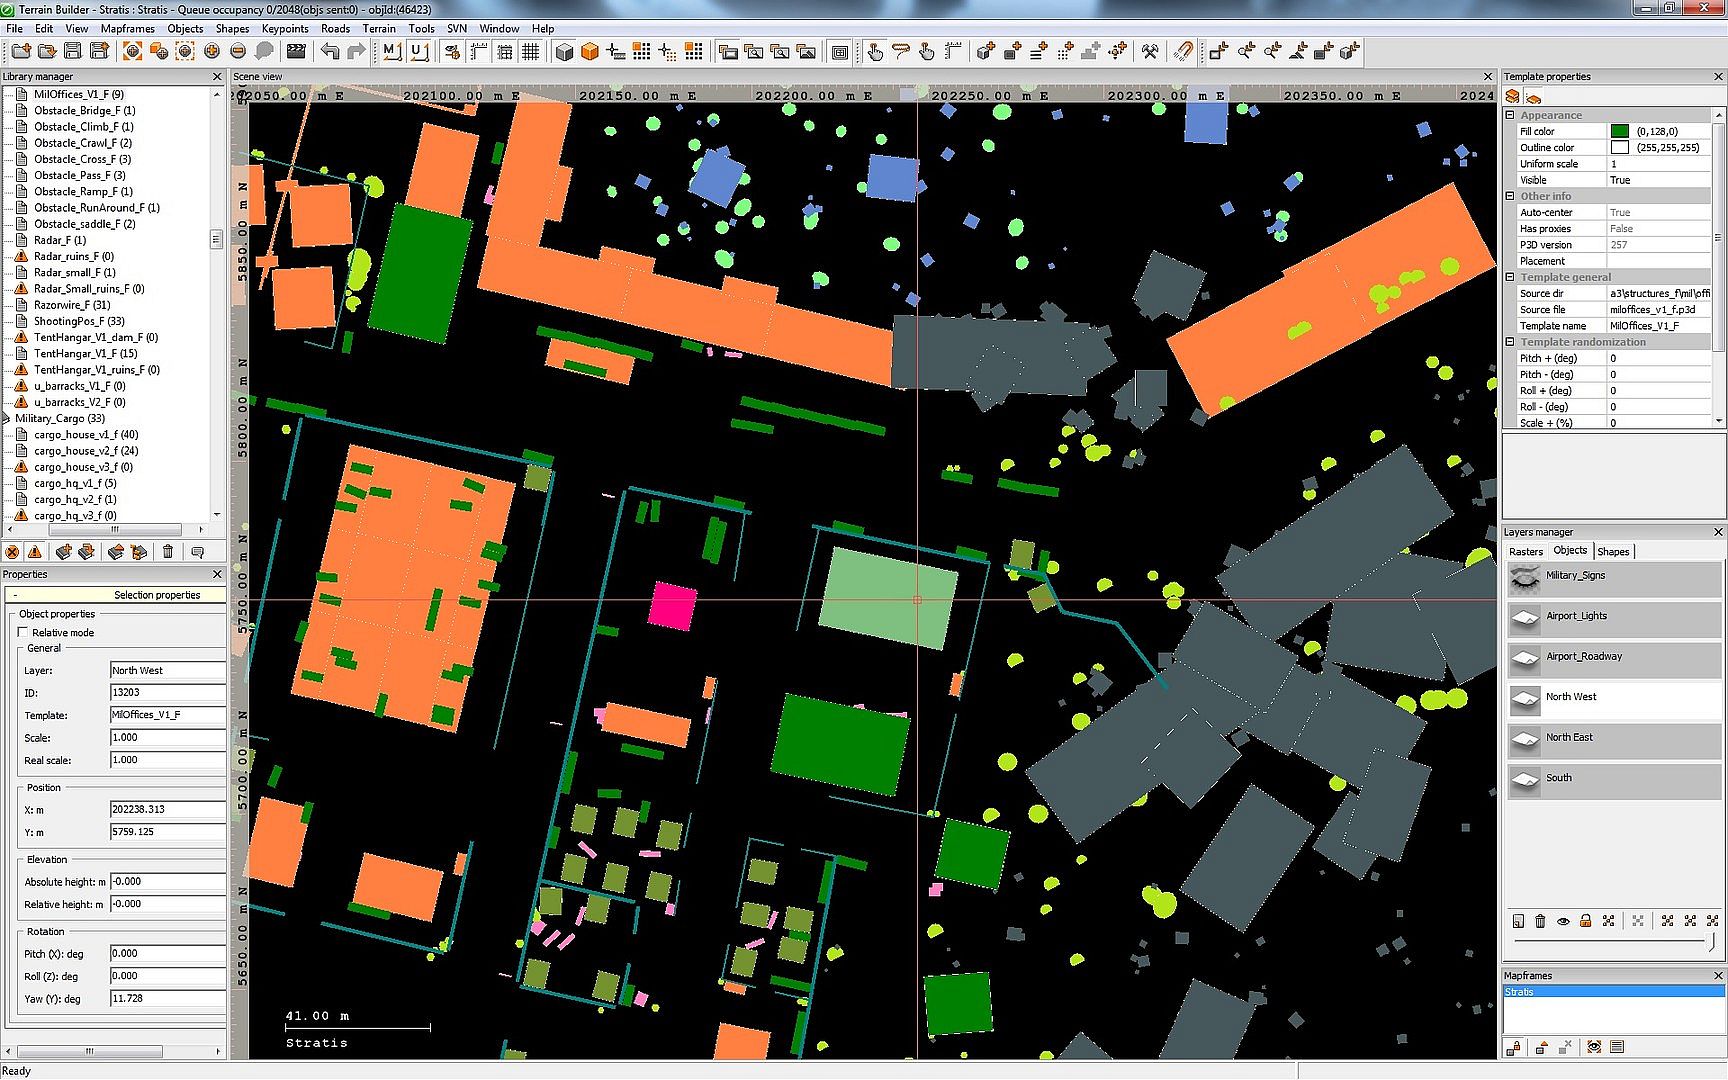Click the Undo arrow in the toolbar
This screenshot has height=1080, width=1728.
click(x=330, y=52)
